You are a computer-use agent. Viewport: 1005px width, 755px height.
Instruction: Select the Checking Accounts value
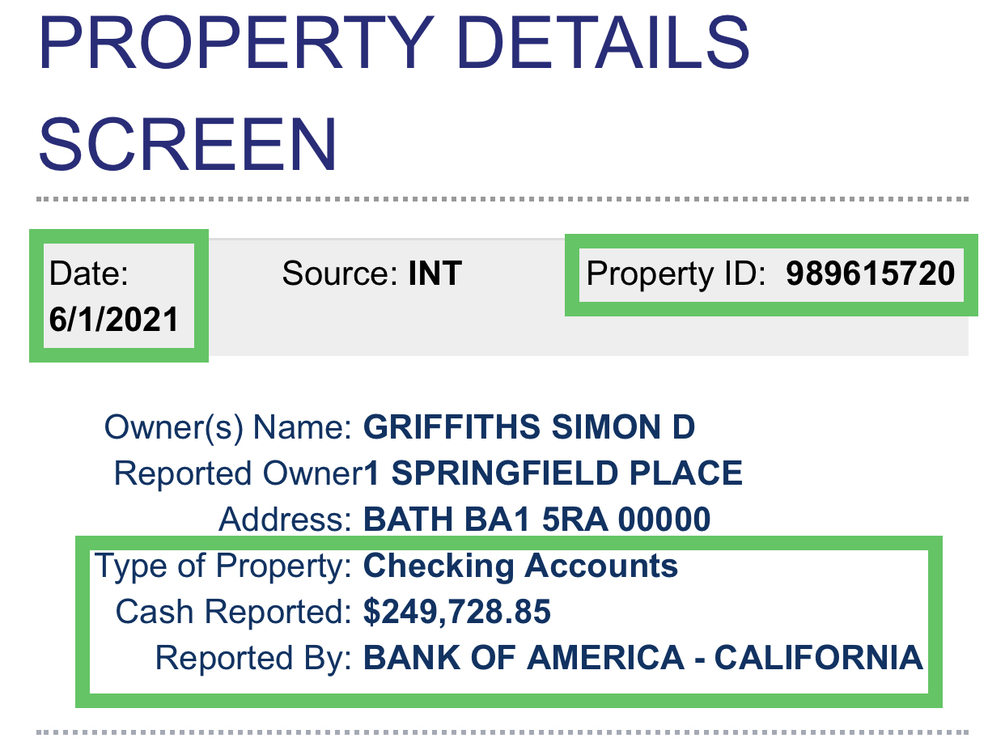point(521,566)
